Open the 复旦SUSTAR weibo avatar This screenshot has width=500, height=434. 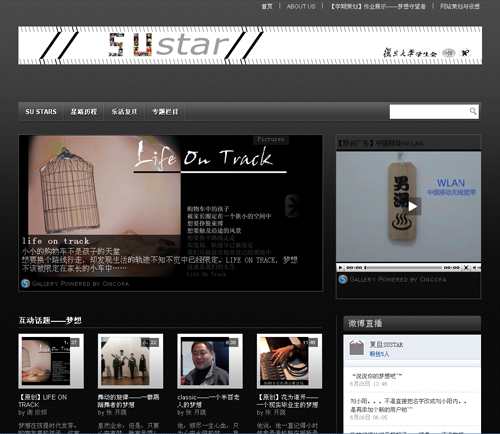point(357,348)
